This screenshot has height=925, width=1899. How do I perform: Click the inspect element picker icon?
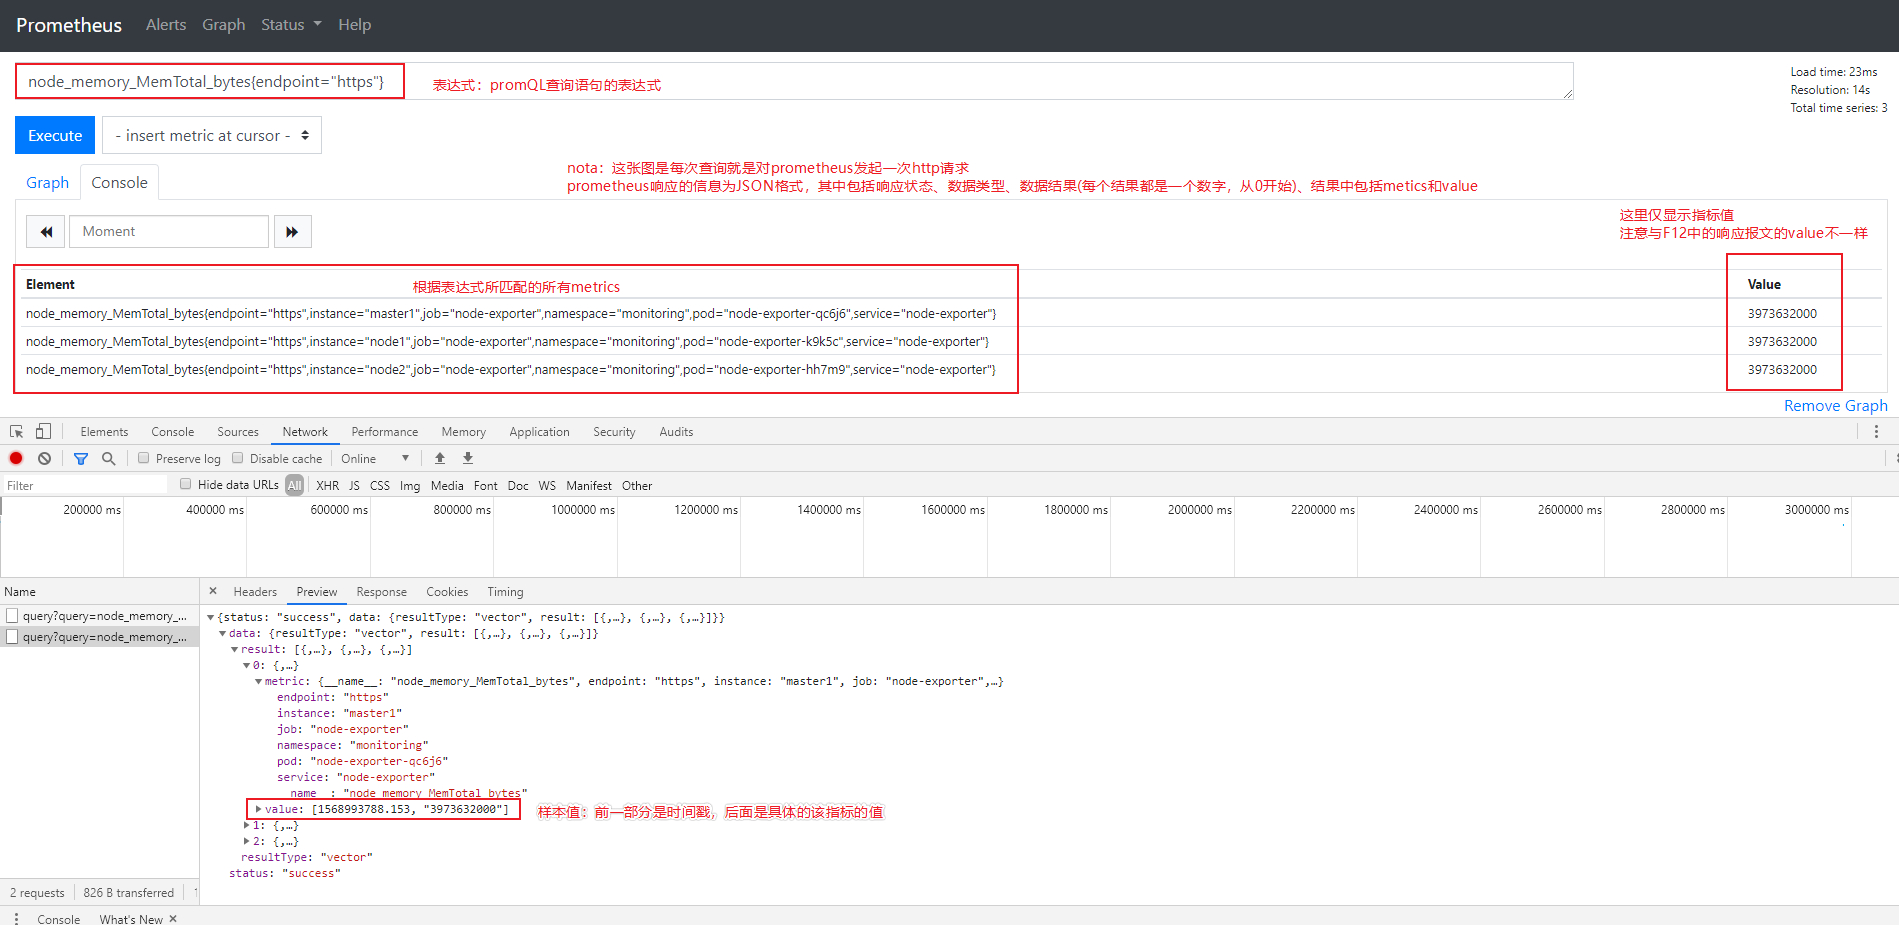[17, 432]
